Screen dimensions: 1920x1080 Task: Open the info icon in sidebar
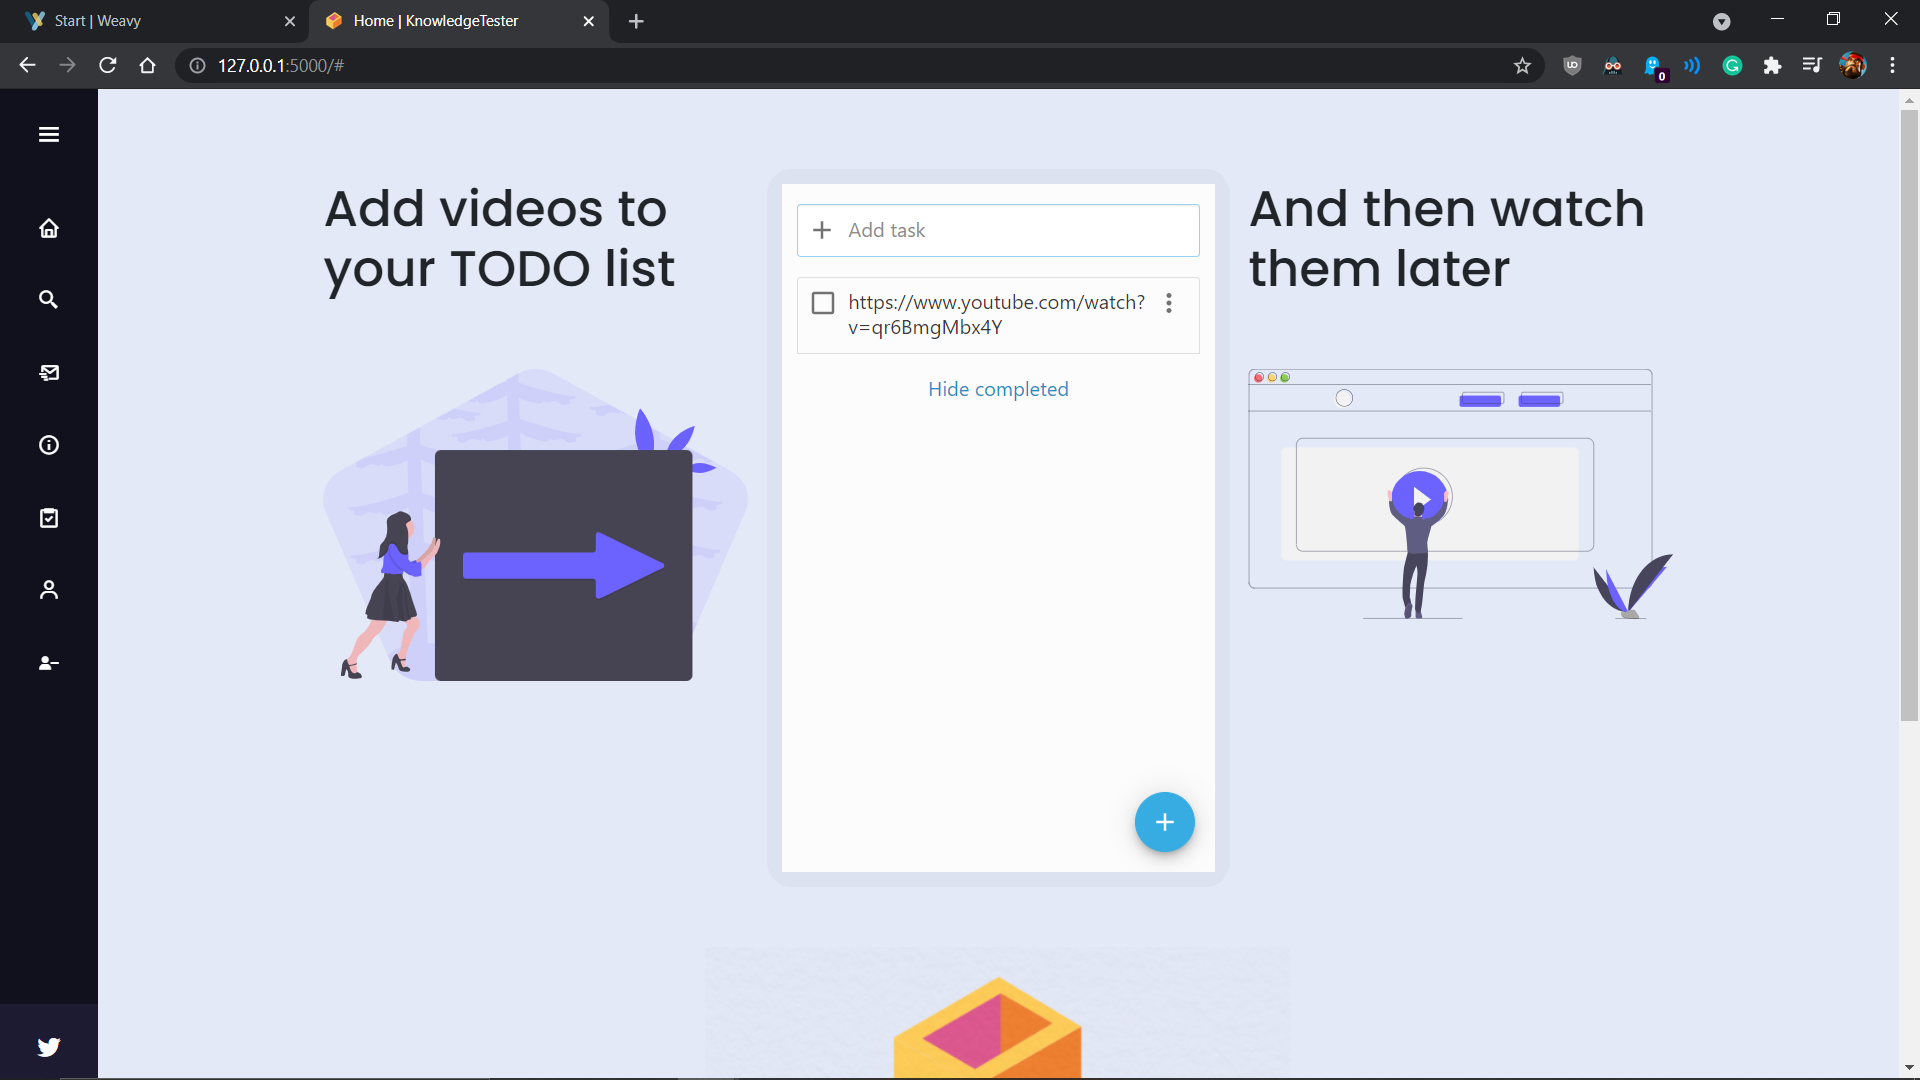[48, 445]
